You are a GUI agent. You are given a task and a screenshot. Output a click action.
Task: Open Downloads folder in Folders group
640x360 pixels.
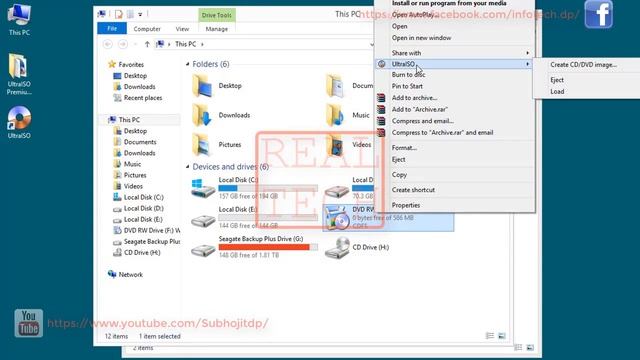[x=202, y=115]
